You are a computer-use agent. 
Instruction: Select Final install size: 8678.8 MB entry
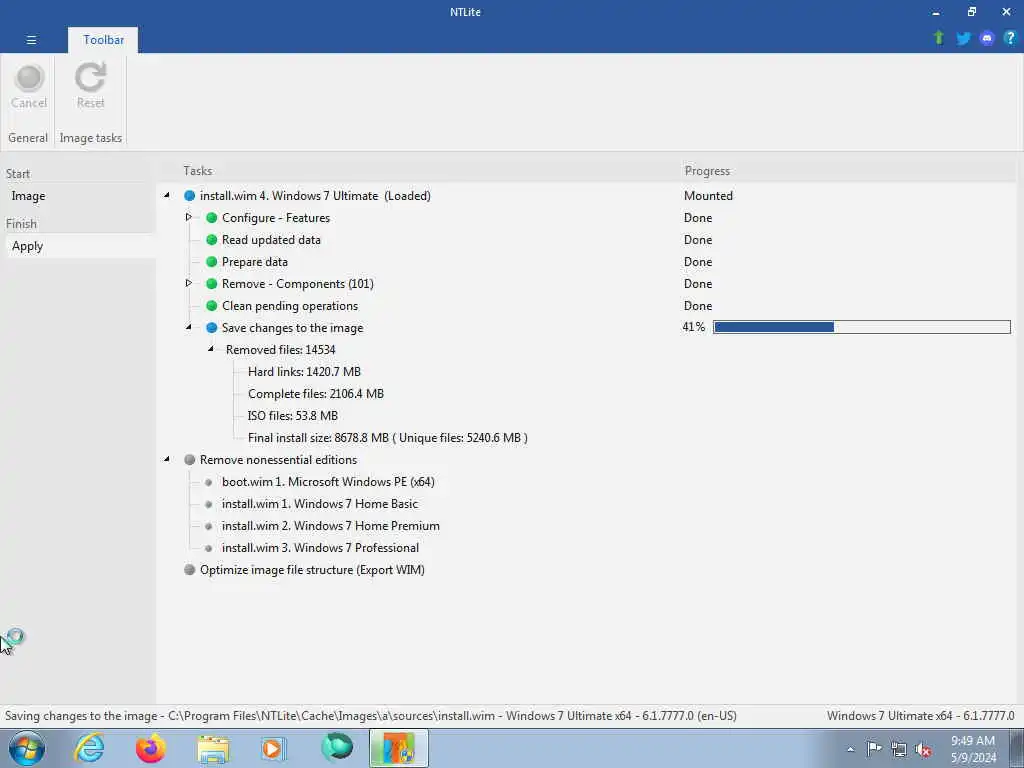pos(387,438)
